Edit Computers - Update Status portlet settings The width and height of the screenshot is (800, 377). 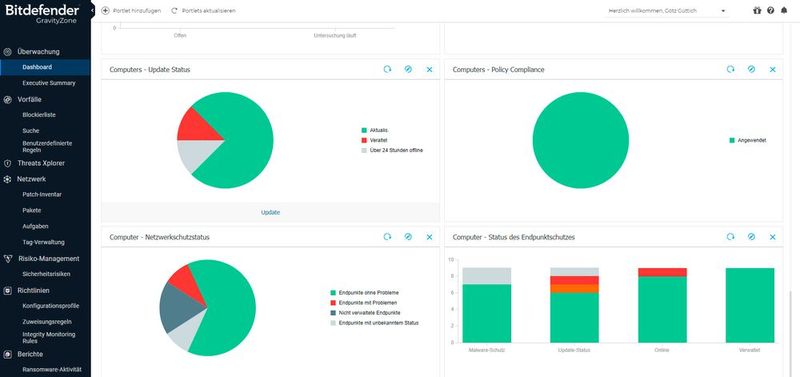pyautogui.click(x=408, y=69)
